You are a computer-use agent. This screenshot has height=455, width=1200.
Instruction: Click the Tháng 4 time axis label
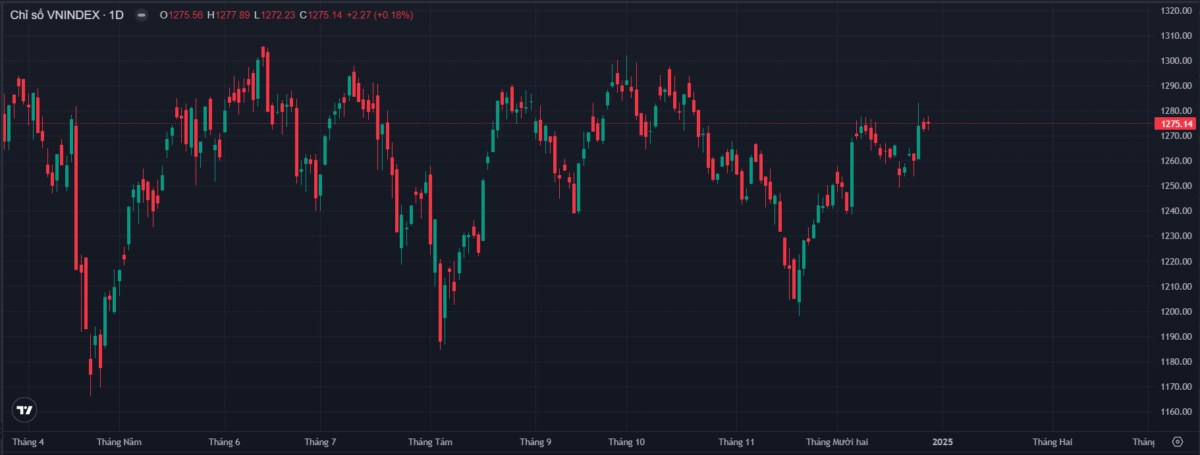[27, 441]
